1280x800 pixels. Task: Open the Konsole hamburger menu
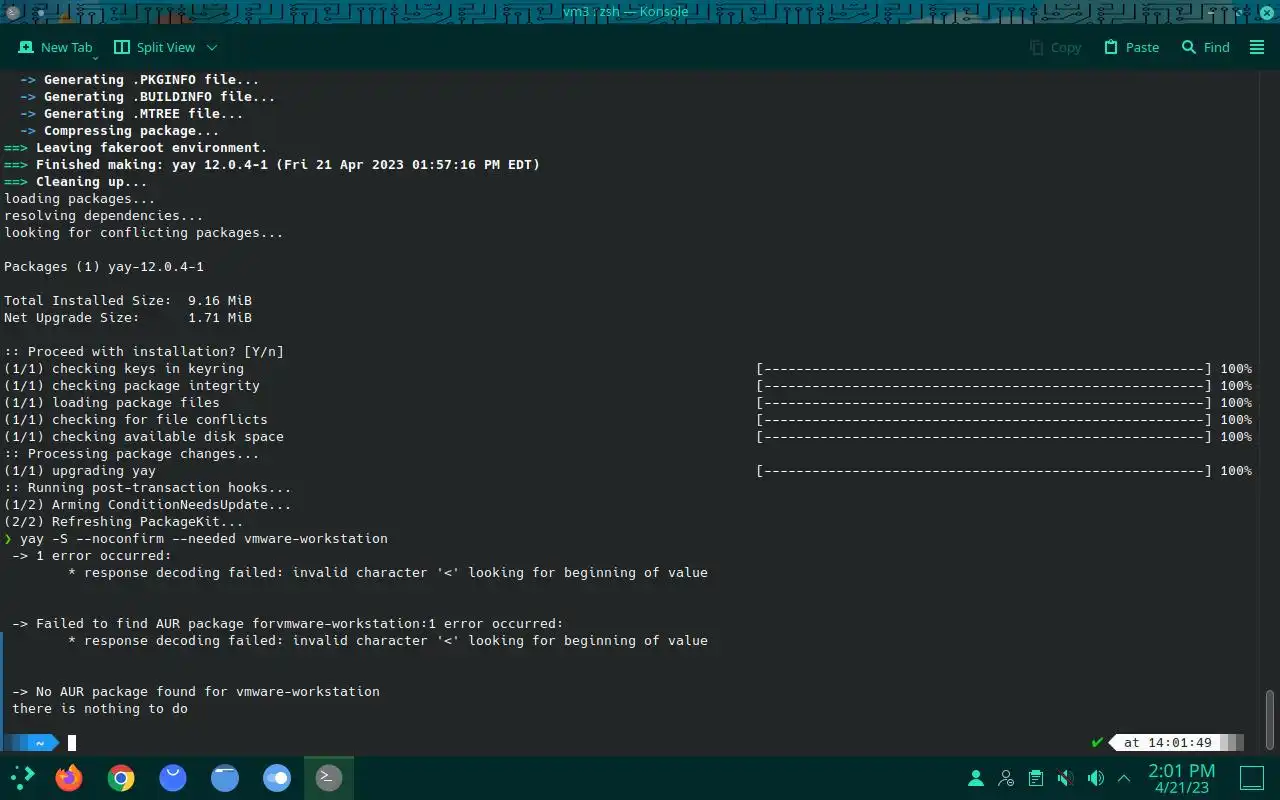pos(1257,47)
